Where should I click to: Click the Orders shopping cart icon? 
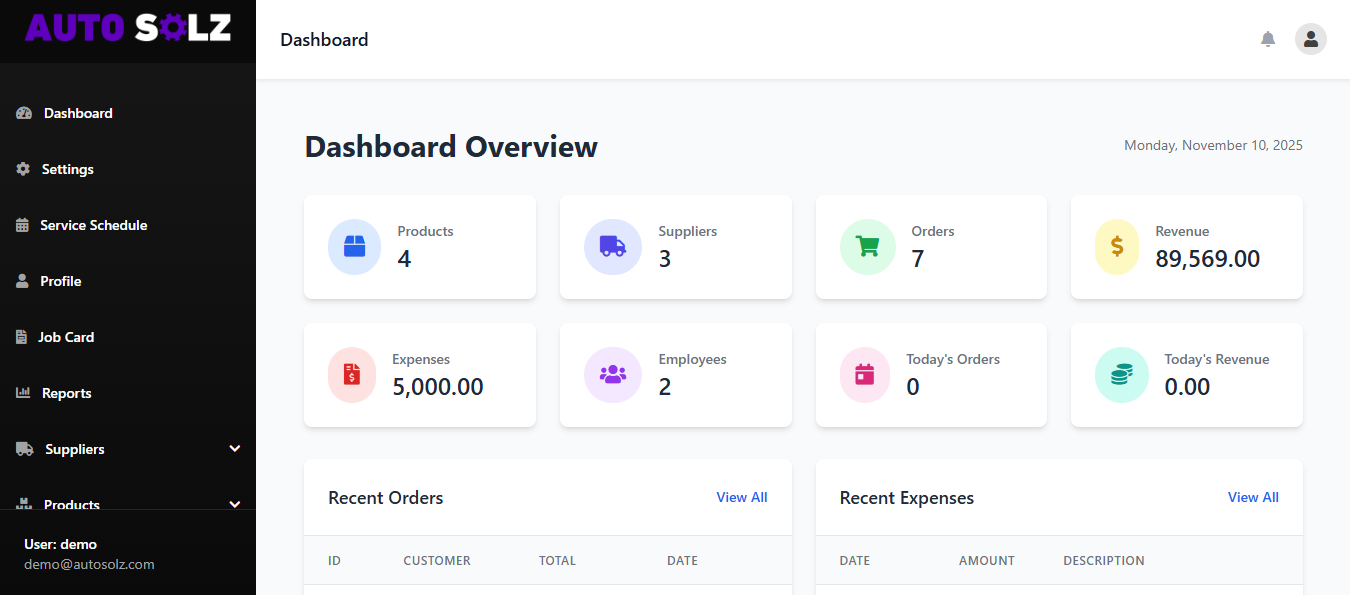click(x=865, y=246)
